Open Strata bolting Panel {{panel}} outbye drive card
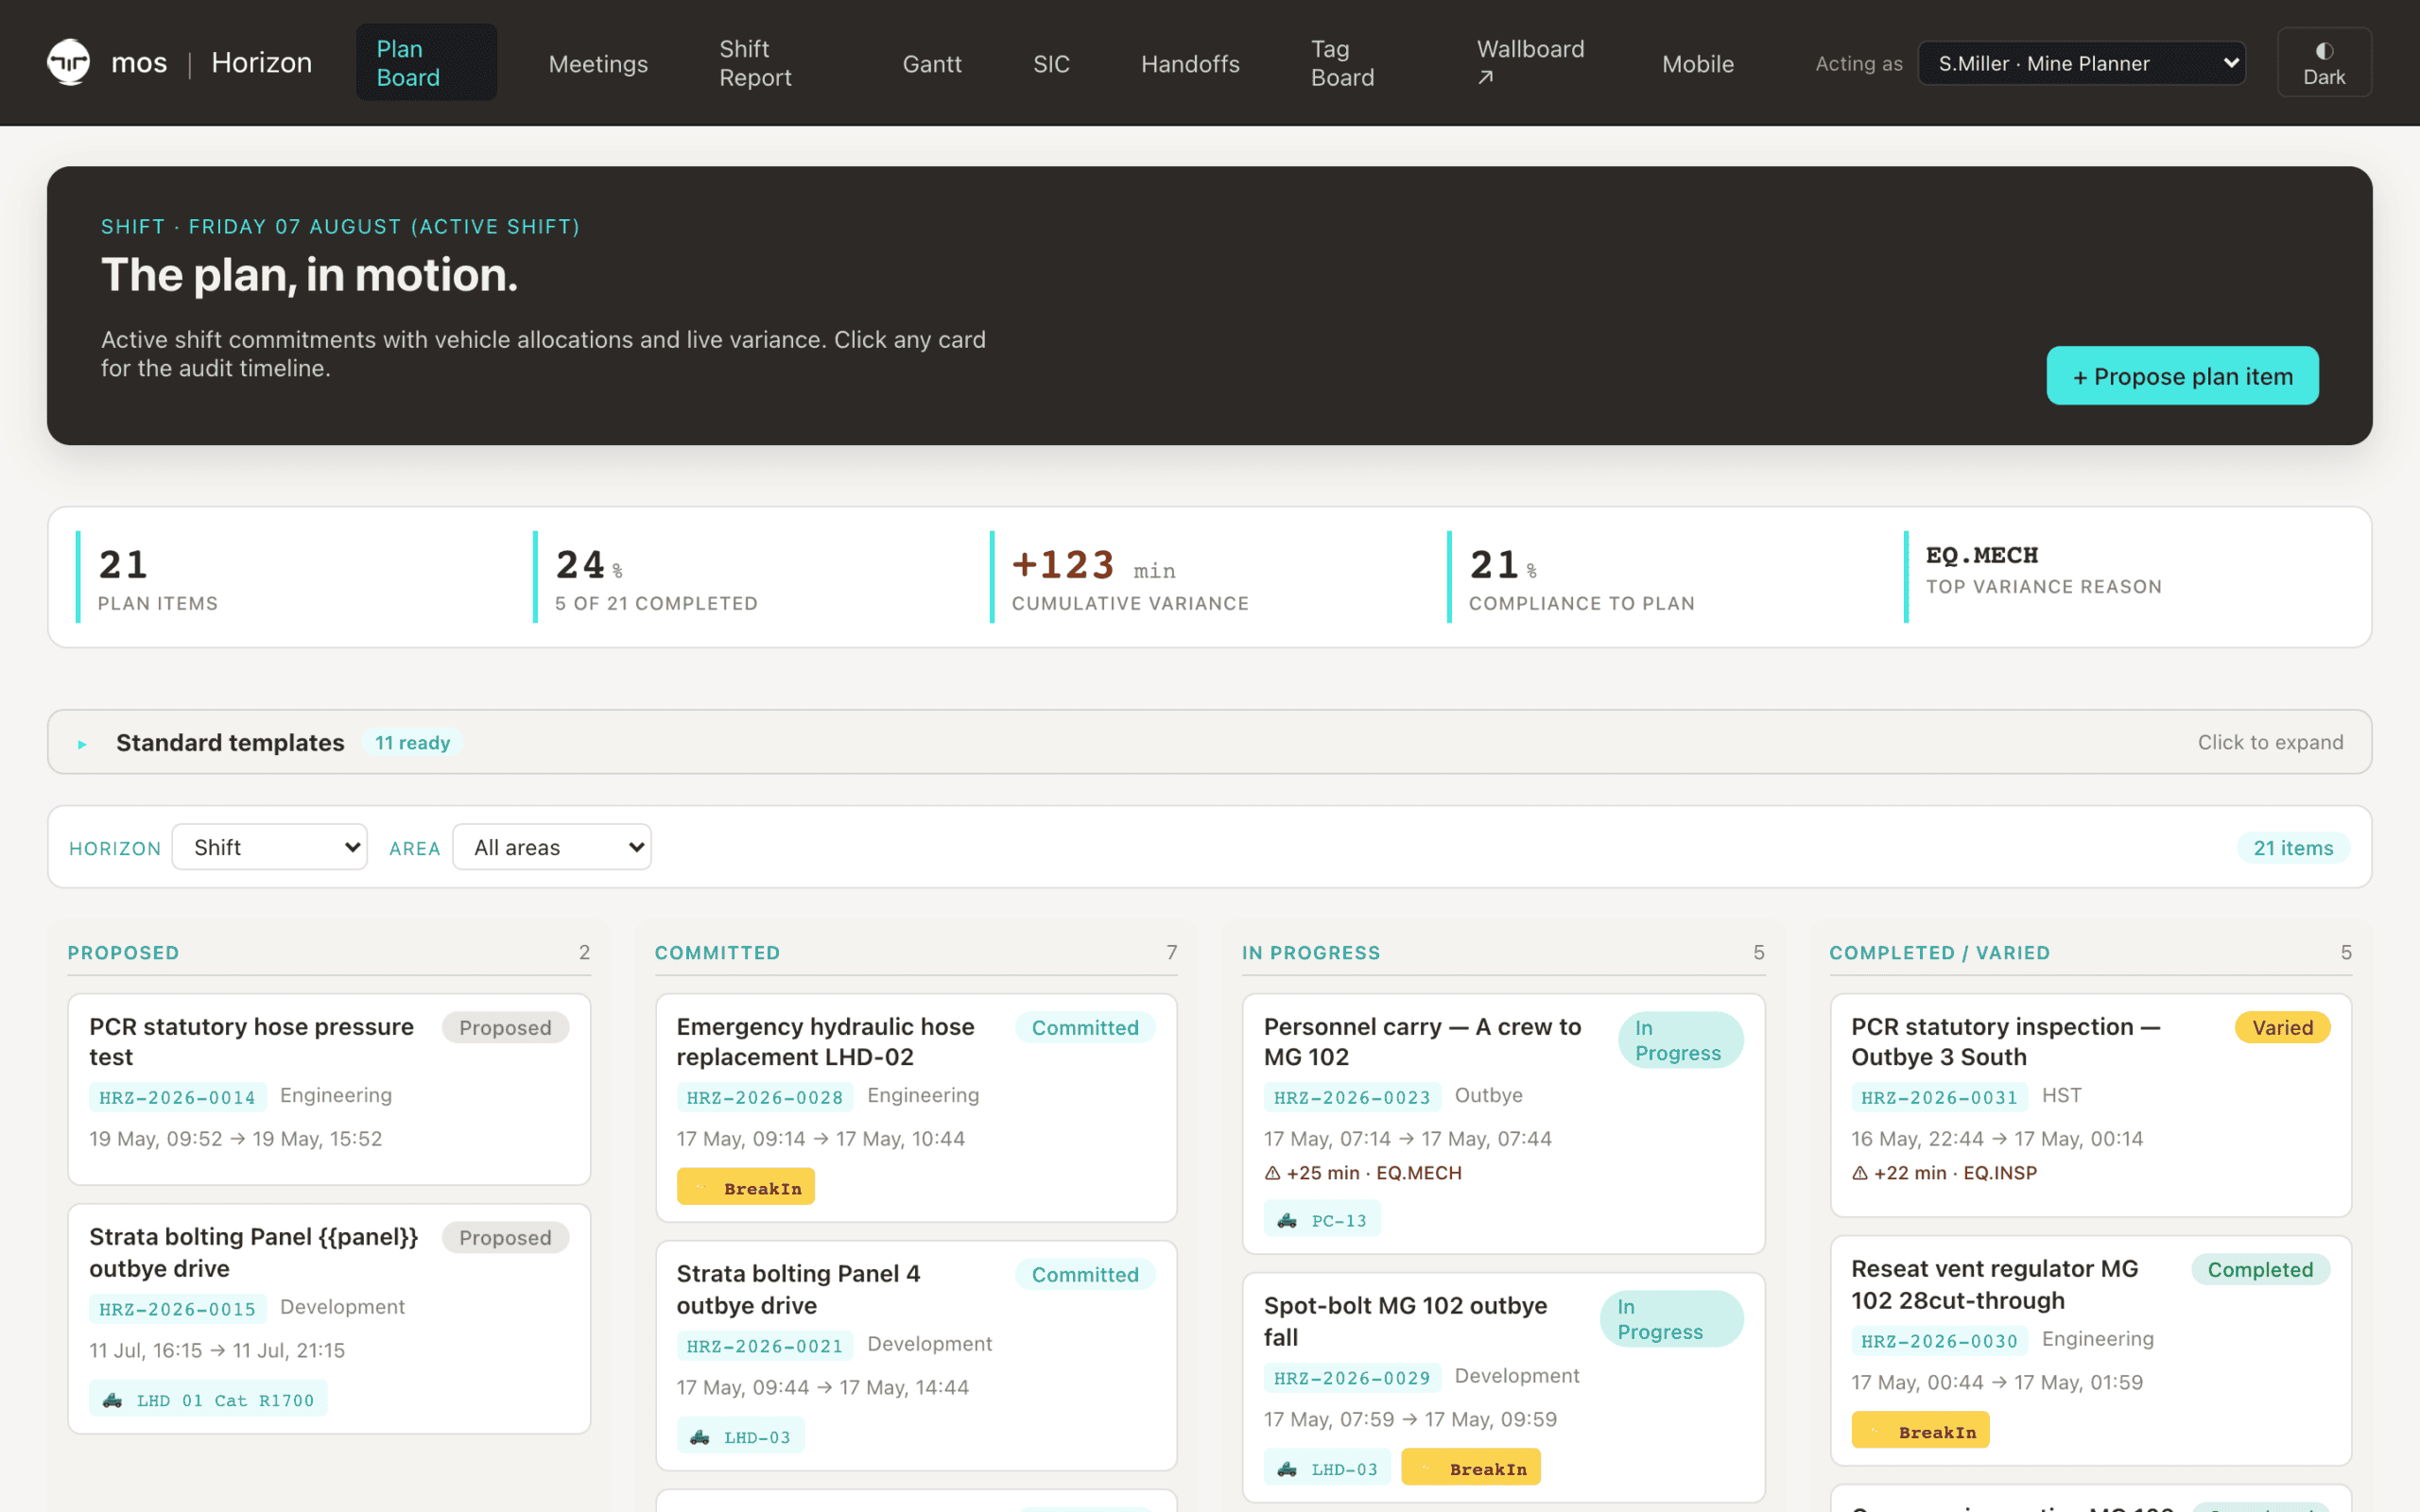This screenshot has height=1512, width=2420. point(329,1318)
